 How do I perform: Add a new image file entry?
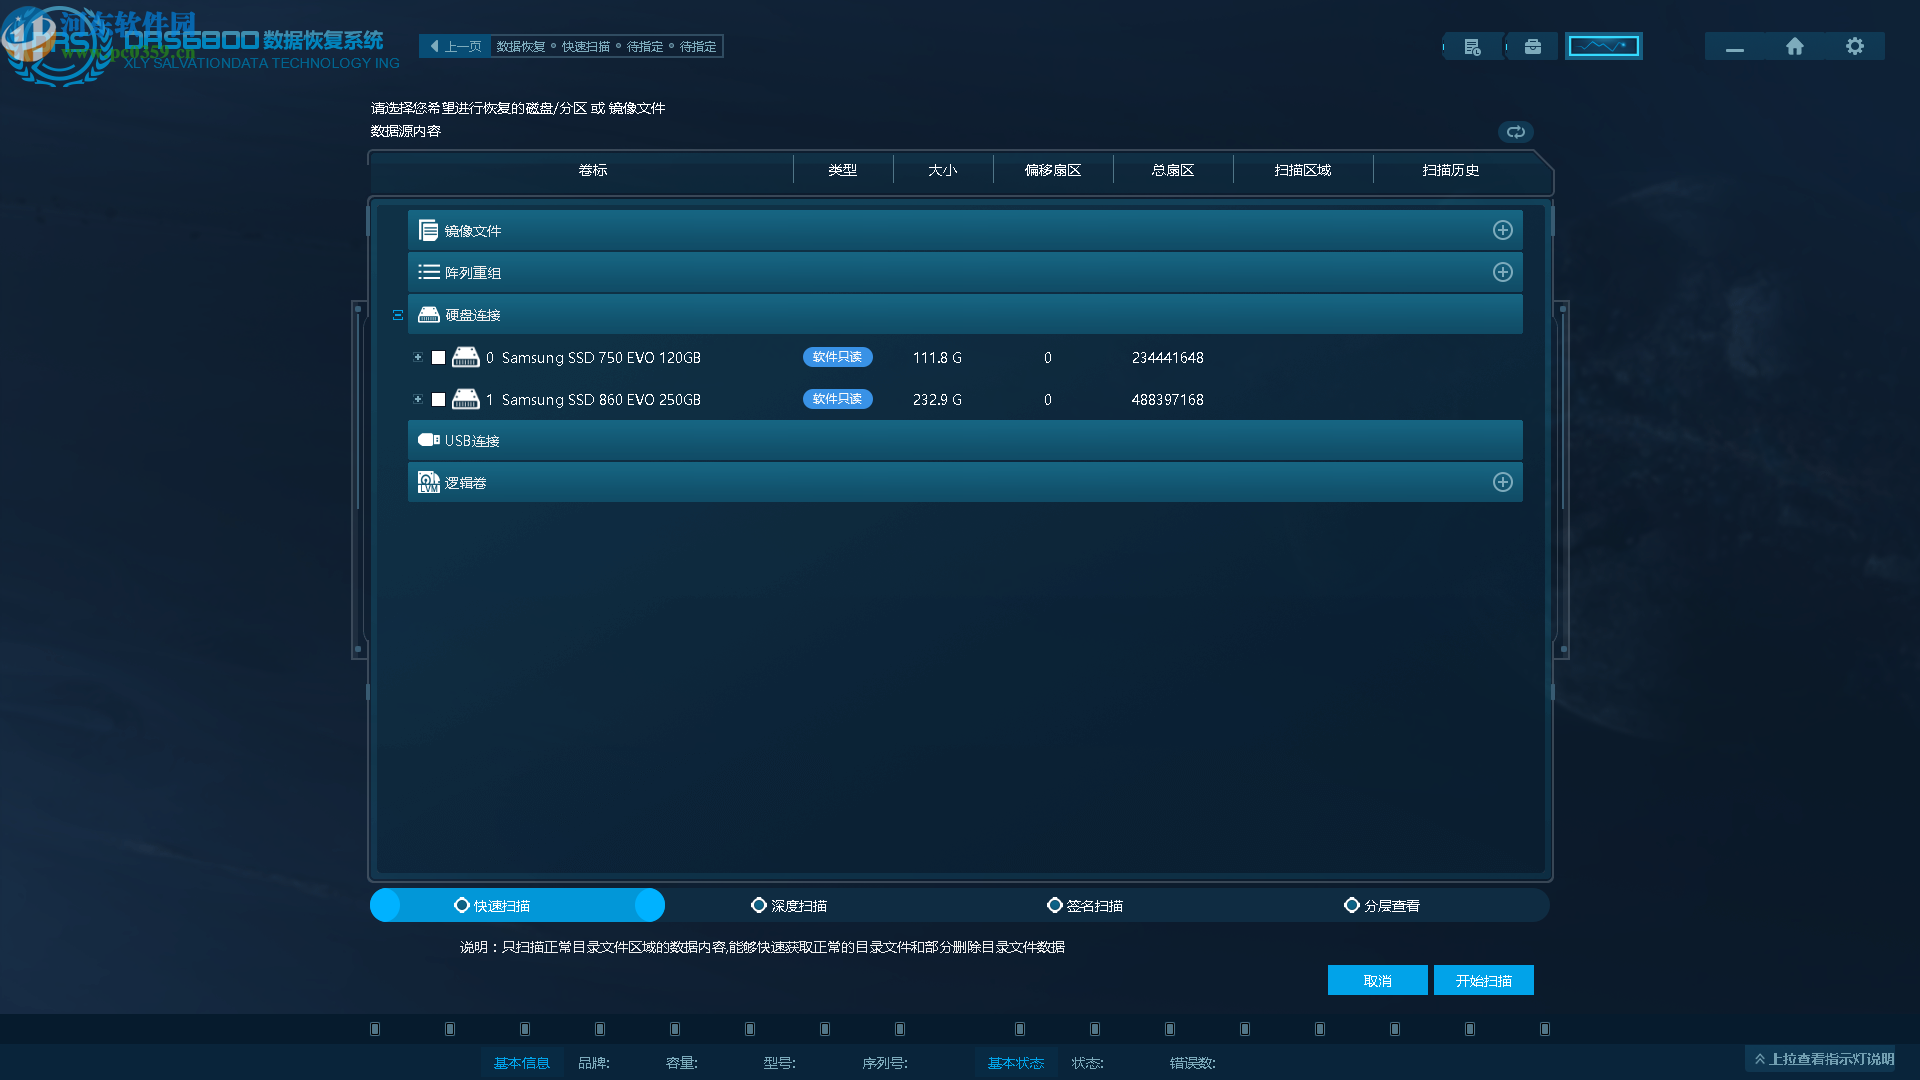(x=1502, y=231)
